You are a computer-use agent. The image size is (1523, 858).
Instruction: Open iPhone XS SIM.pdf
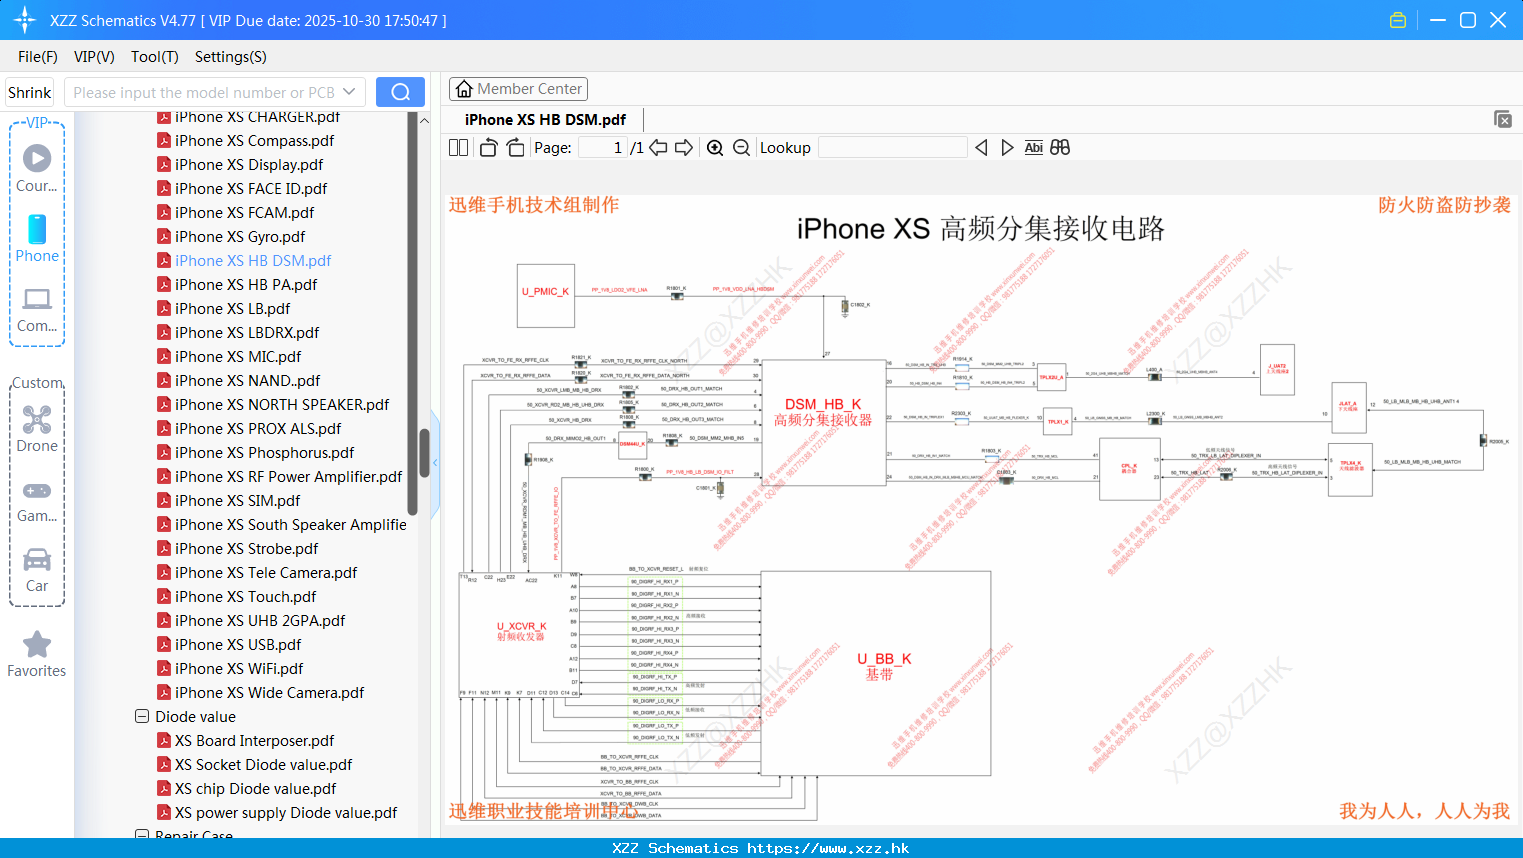tap(237, 501)
